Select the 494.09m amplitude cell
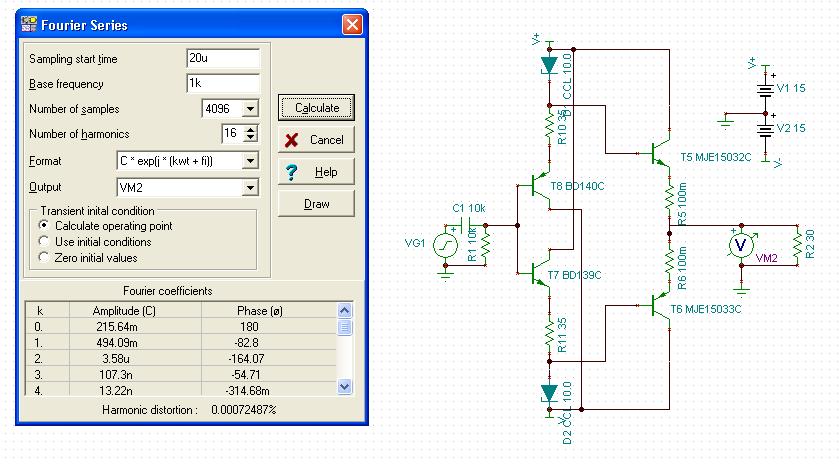Image resolution: width=839 pixels, height=464 pixels. (117, 343)
